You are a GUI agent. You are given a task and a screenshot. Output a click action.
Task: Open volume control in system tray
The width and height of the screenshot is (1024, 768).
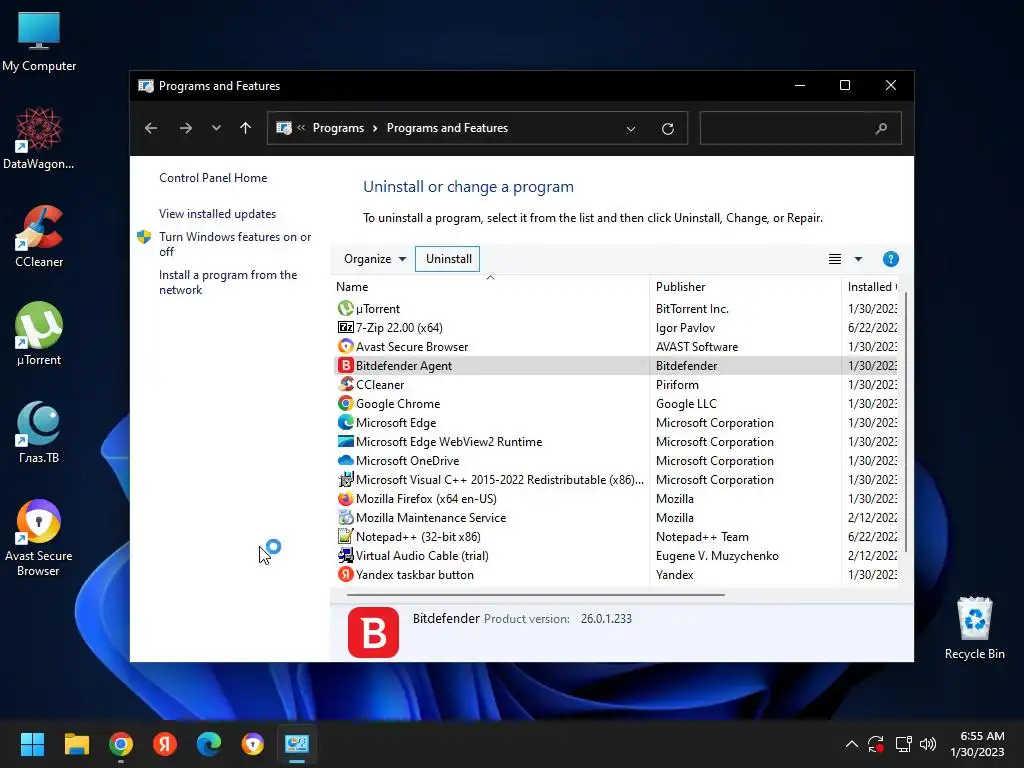[x=927, y=744]
